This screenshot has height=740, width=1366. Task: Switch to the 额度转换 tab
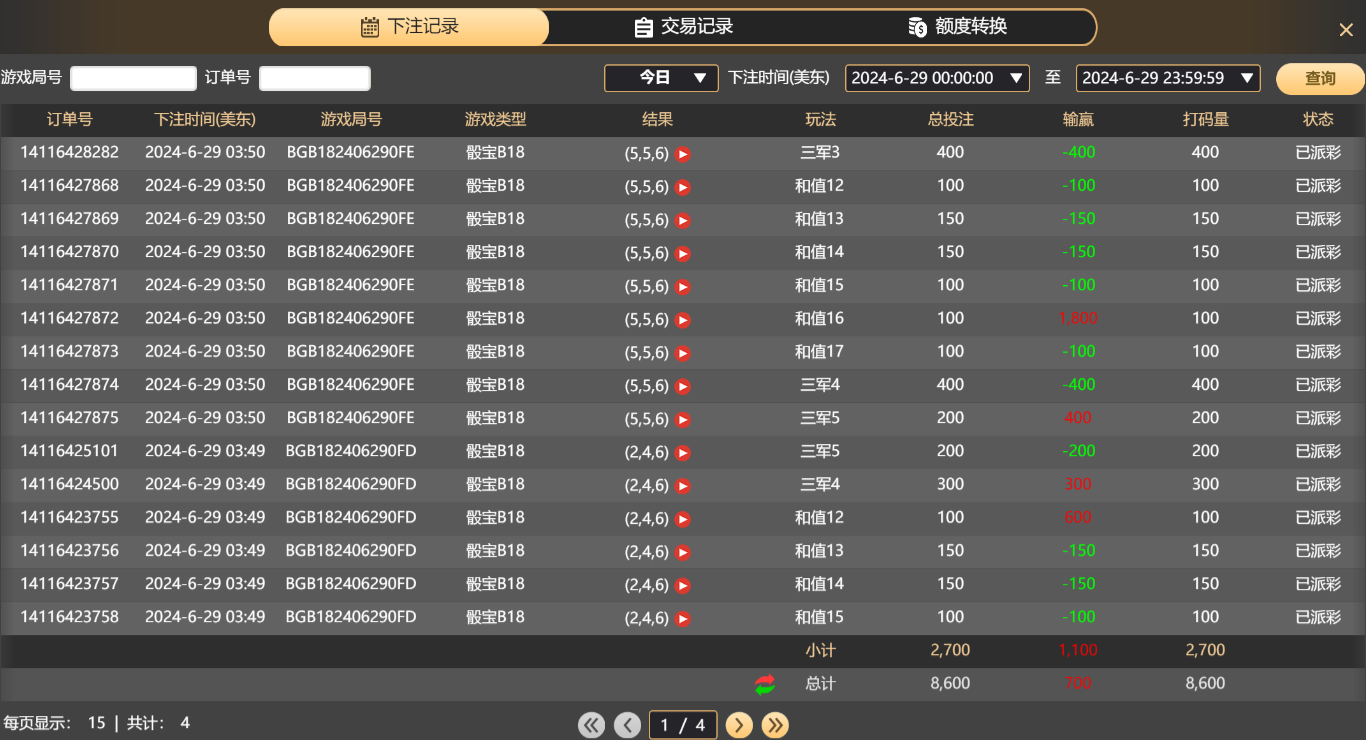[958, 27]
